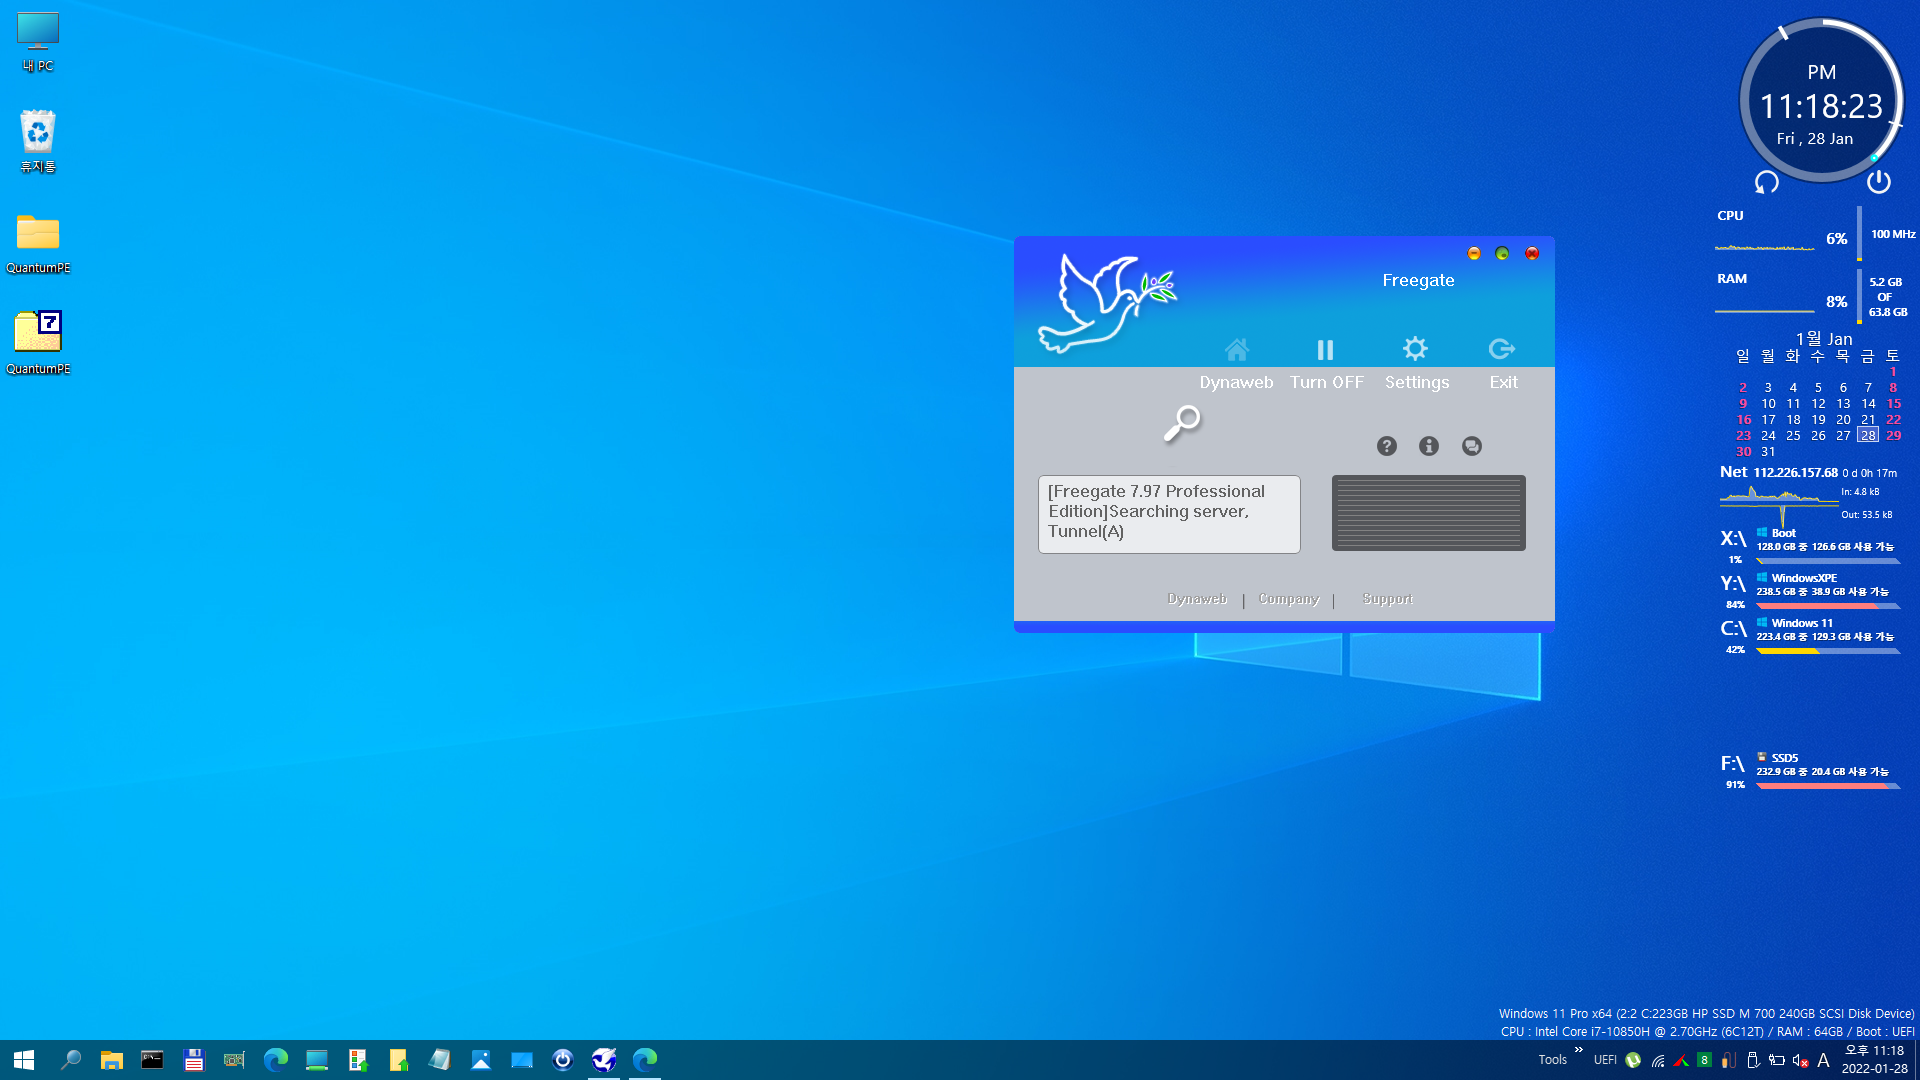Image resolution: width=1920 pixels, height=1080 pixels.
Task: Open the Wi-Fi network tray icon
Action: (x=1657, y=1060)
